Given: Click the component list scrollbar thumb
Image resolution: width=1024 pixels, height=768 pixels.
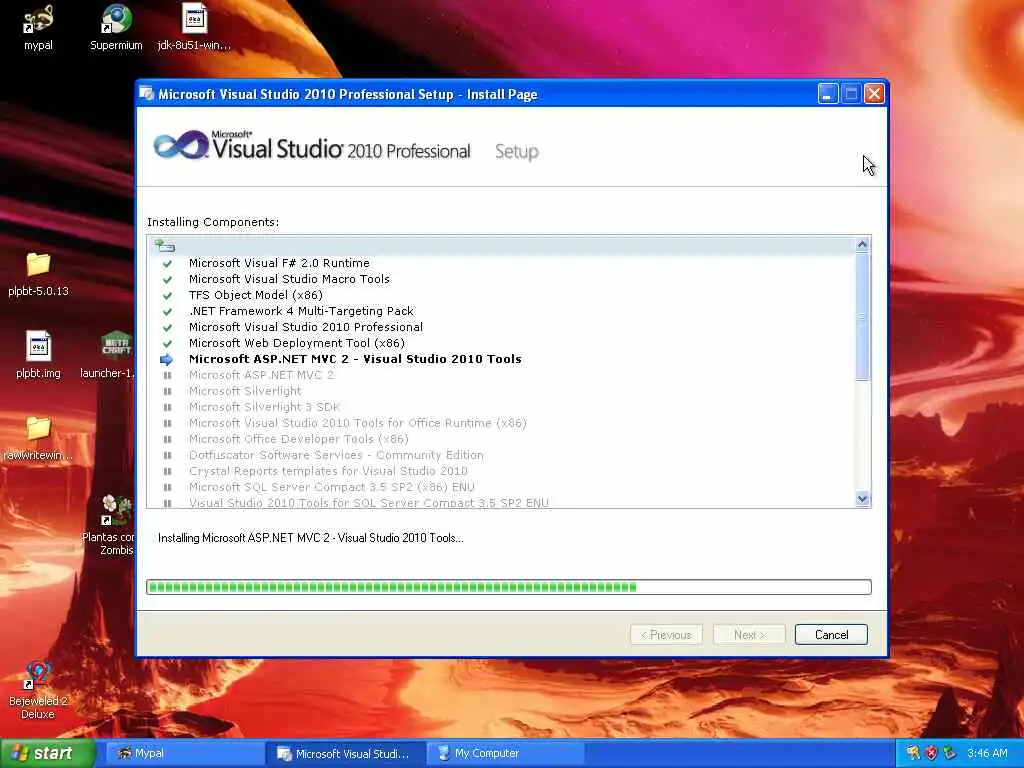Looking at the screenshot, I should click(862, 317).
